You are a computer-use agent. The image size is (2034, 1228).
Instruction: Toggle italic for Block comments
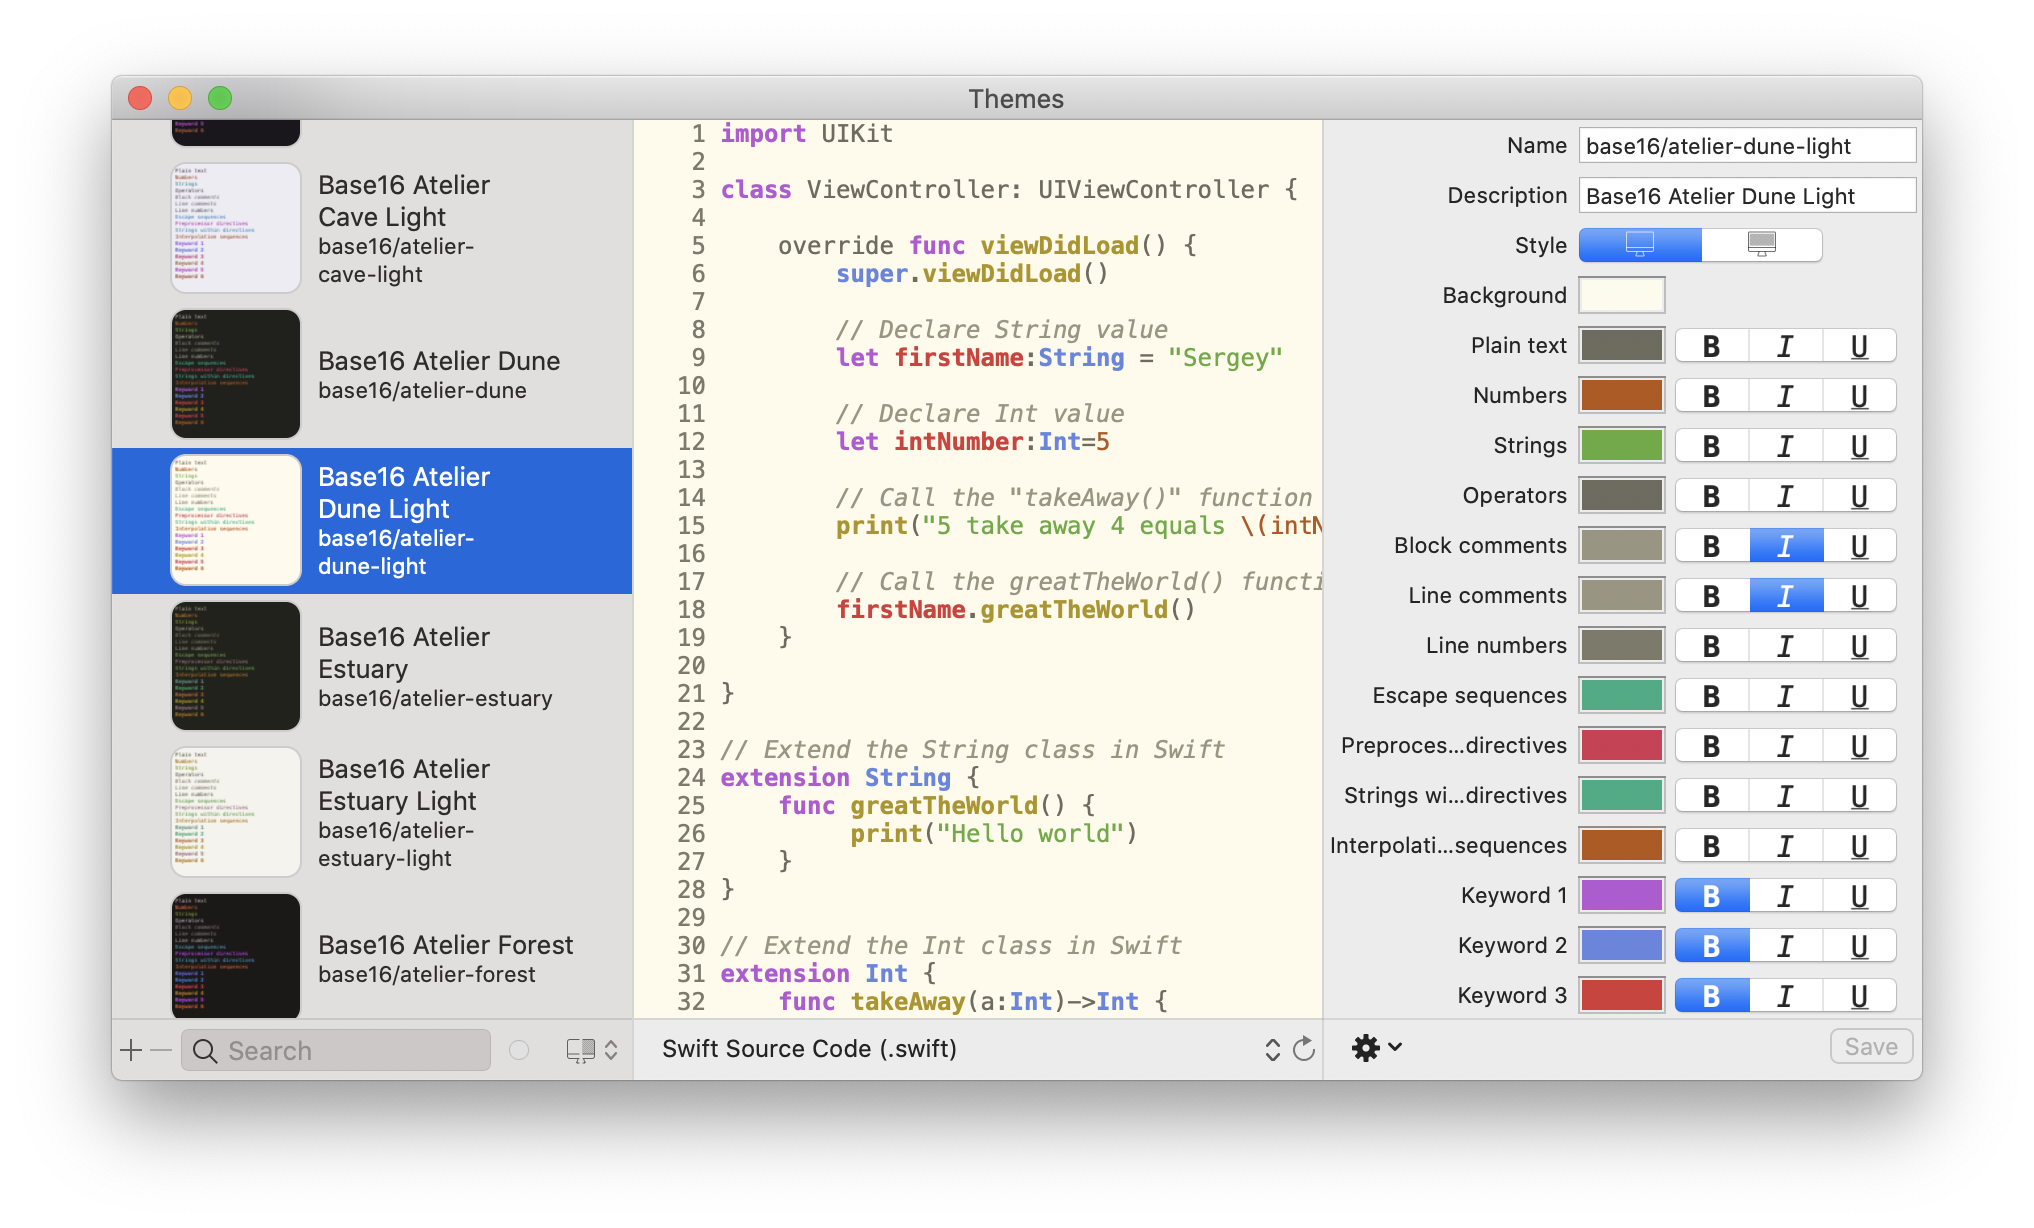click(1785, 546)
